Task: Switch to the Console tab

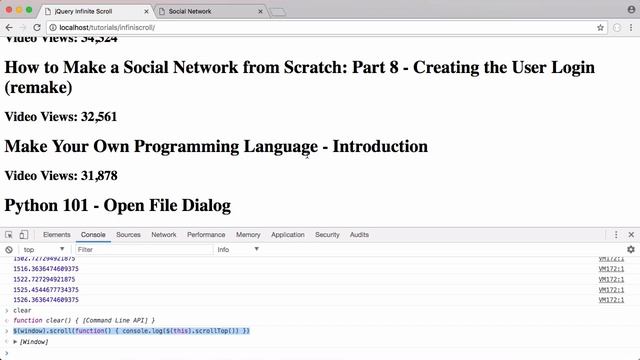Action: 93,235
